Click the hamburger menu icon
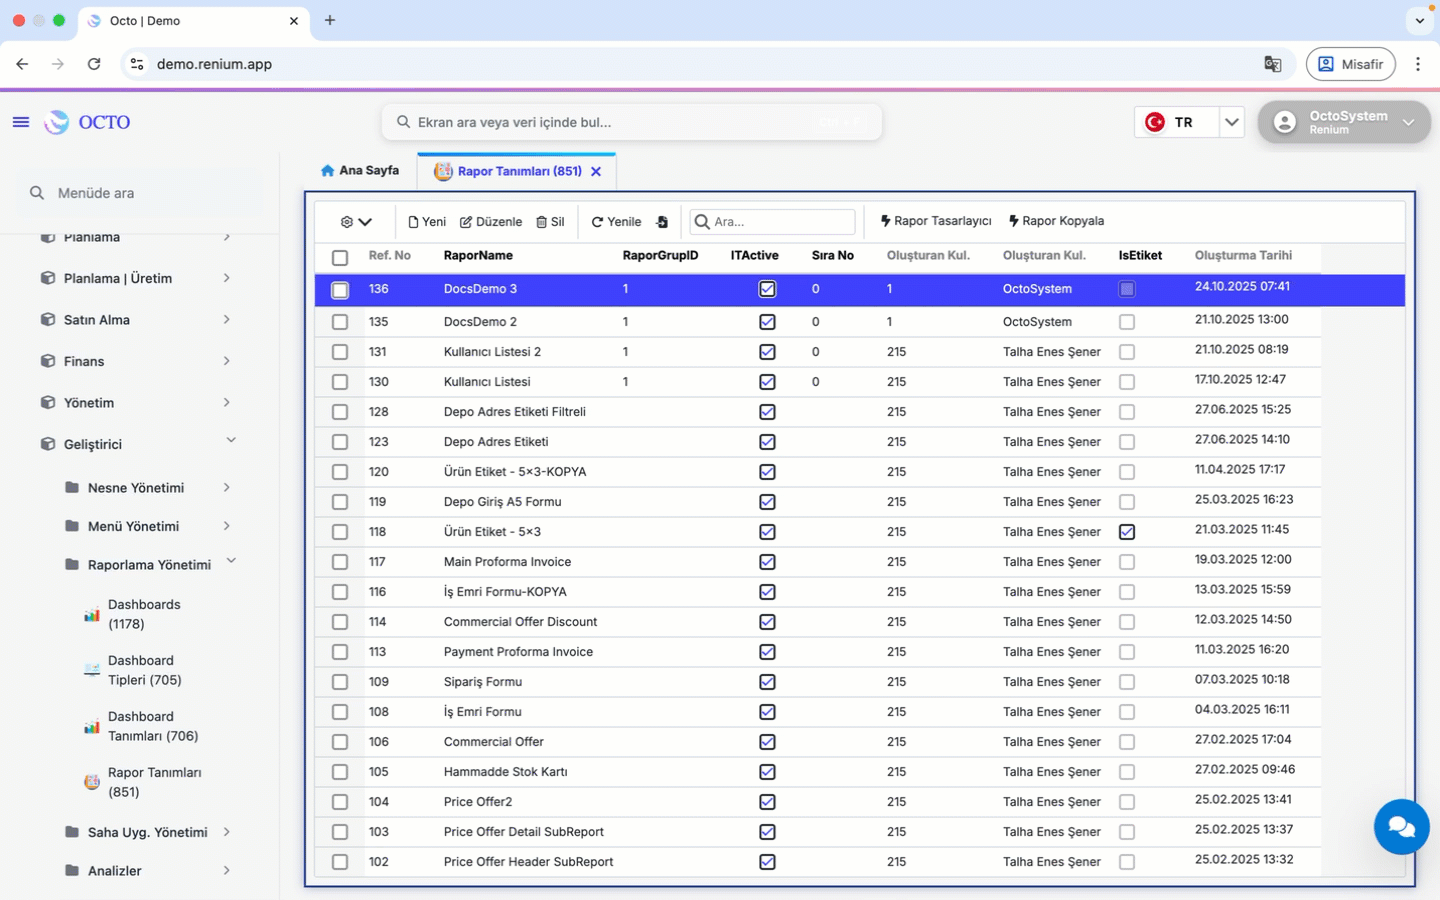1440x900 pixels. (21, 122)
